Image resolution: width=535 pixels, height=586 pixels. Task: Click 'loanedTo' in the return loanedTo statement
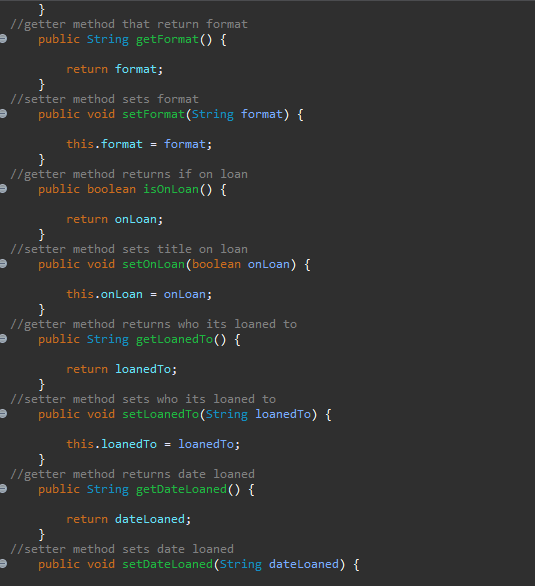143,369
